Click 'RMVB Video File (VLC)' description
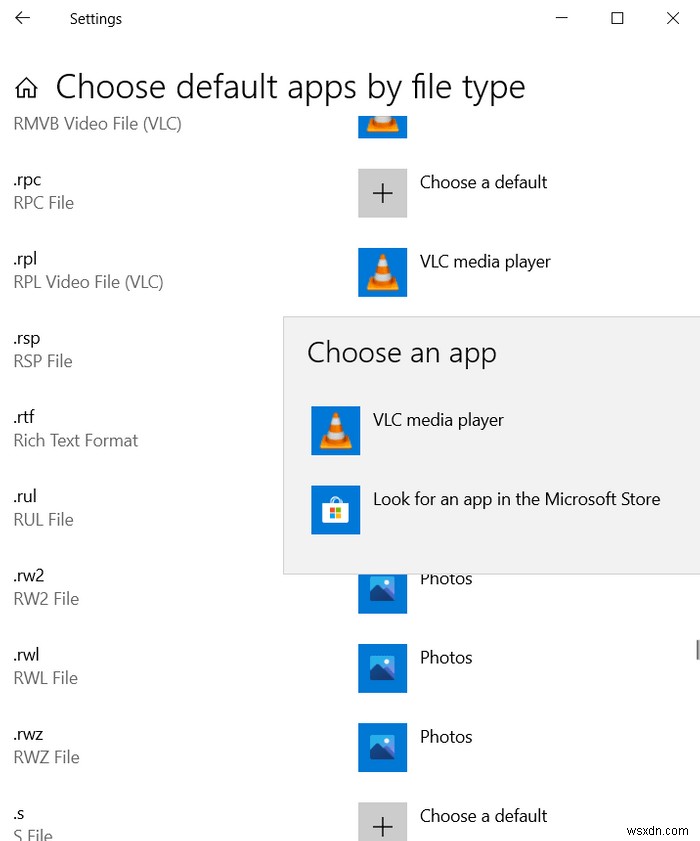Screen dimensions: 700x841 (x=98, y=124)
